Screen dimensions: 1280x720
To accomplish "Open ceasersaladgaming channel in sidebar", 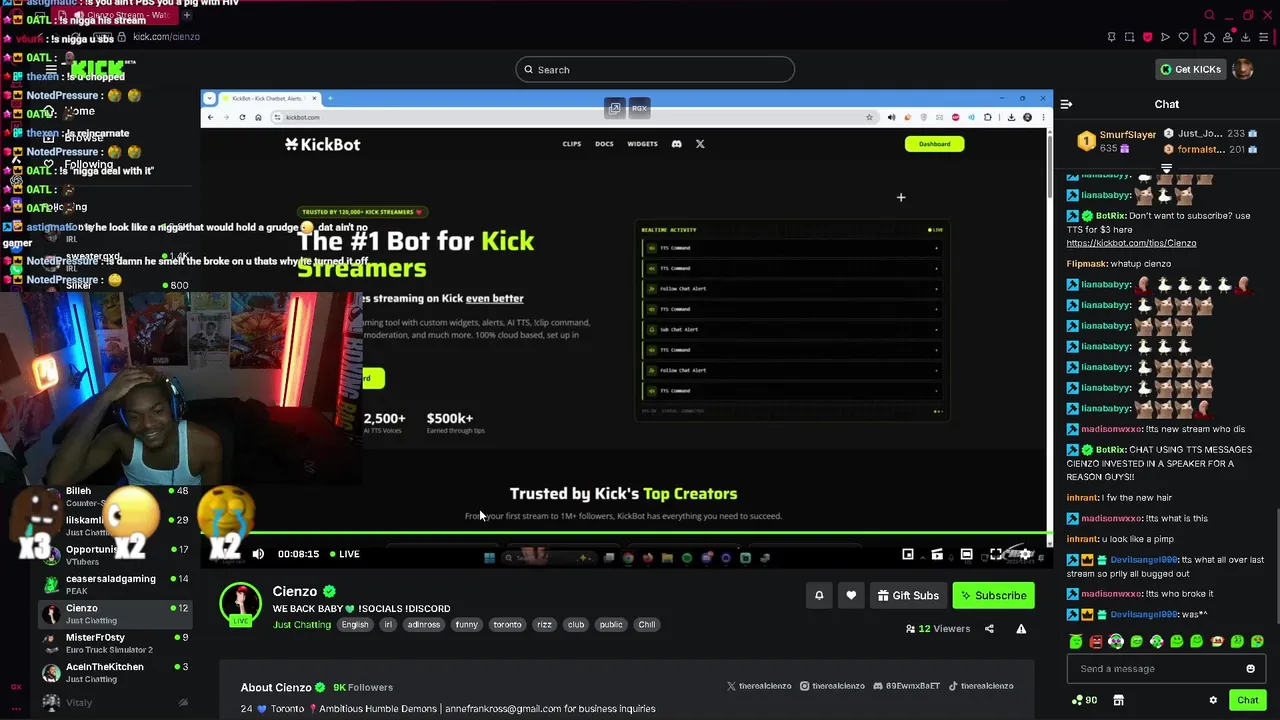I will coord(113,584).
